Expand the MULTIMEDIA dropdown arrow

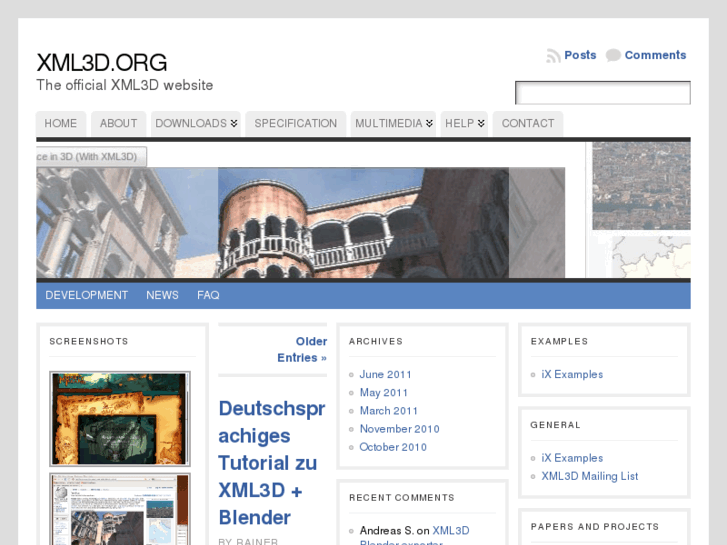pyautogui.click(x=430, y=123)
